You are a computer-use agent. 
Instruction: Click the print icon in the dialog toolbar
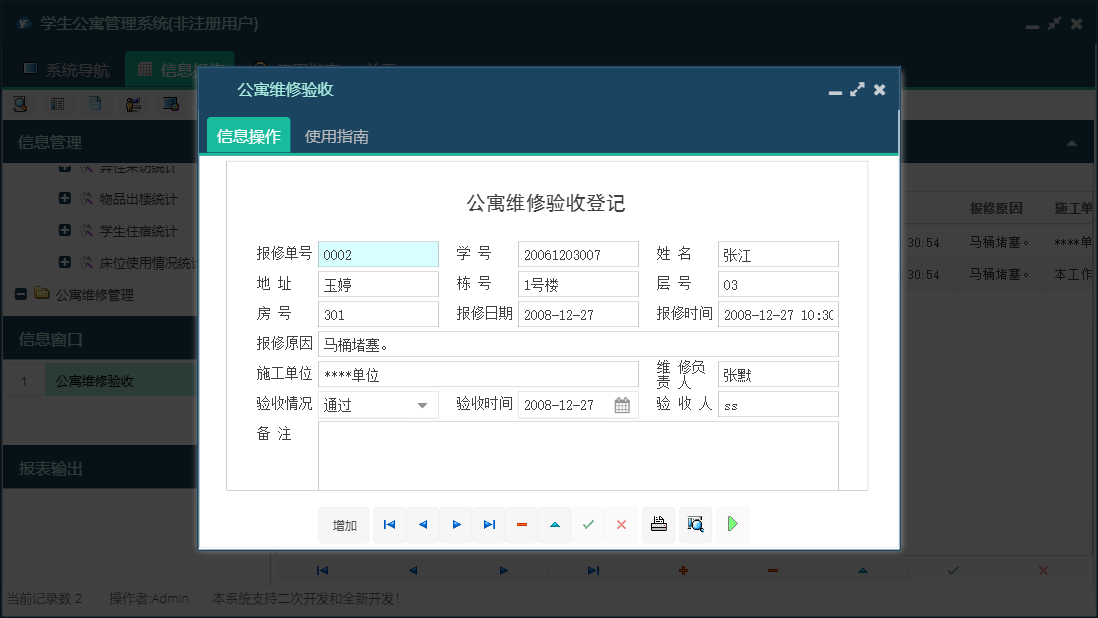658,524
